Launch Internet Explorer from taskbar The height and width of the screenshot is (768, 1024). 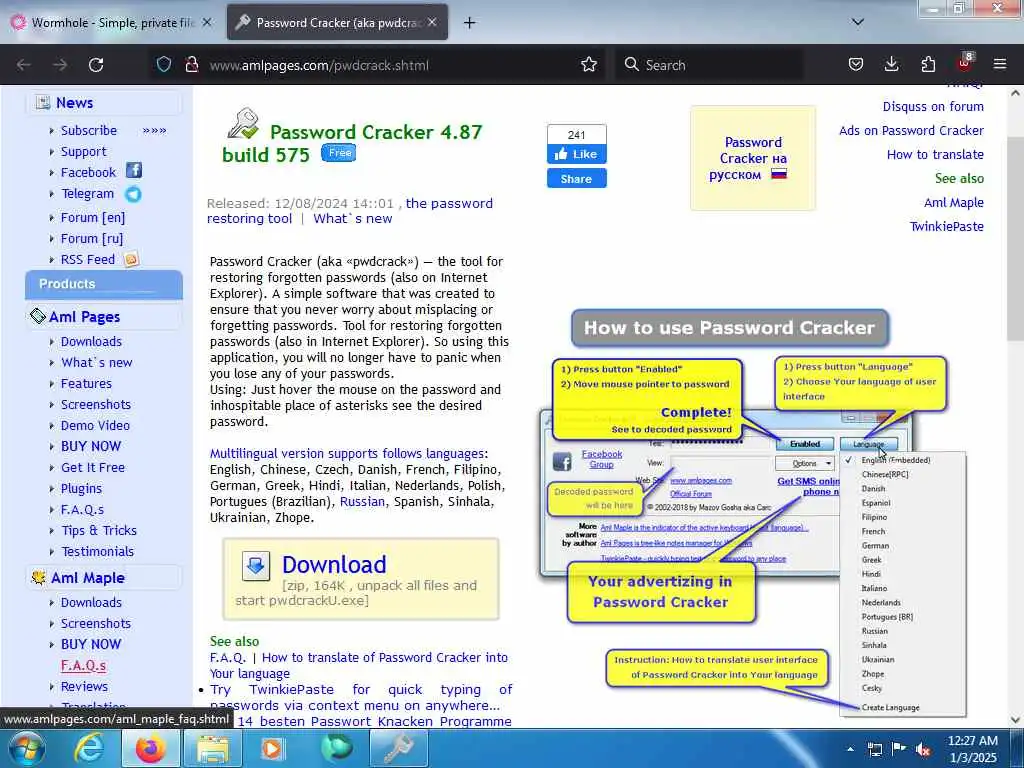(x=89, y=748)
